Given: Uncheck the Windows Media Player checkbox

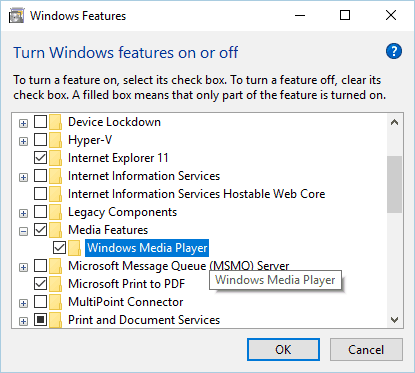Looking at the screenshot, I should coord(60,248).
